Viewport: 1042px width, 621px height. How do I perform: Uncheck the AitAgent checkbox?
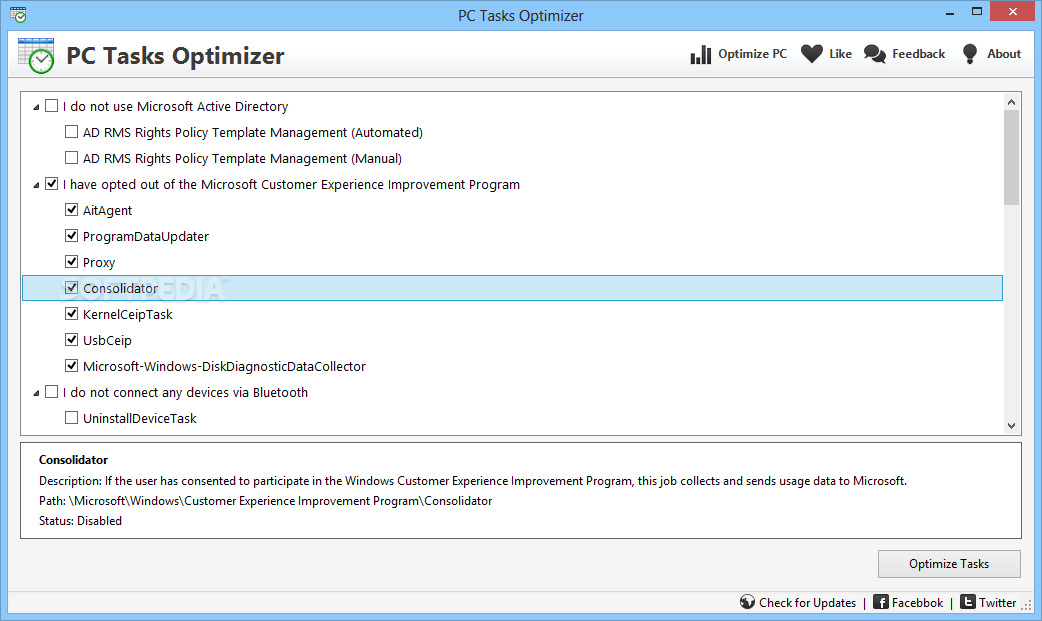pyautogui.click(x=71, y=209)
